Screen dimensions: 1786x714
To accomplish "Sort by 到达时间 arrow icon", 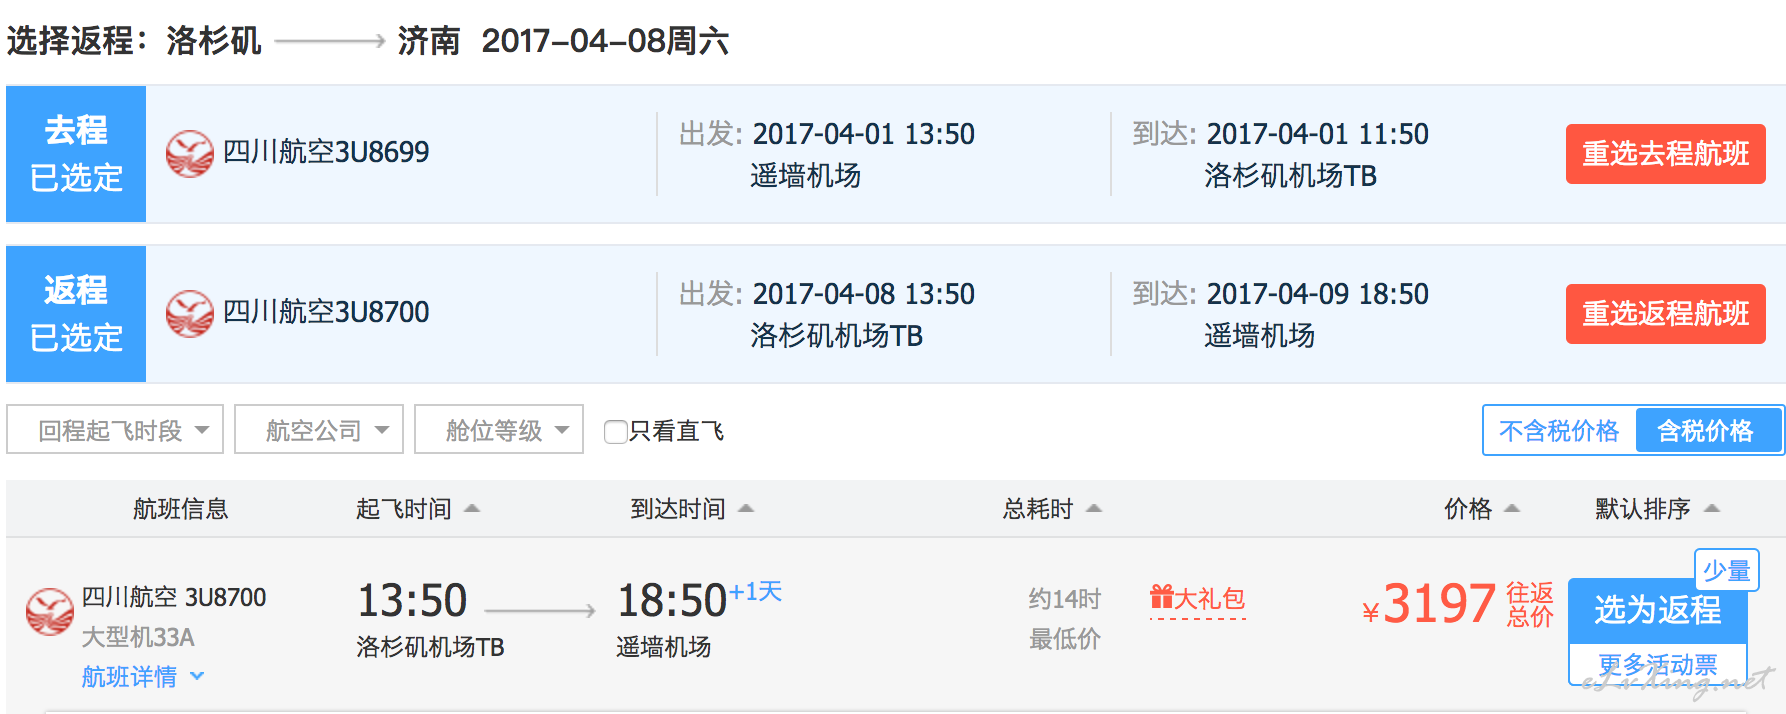I will (746, 508).
